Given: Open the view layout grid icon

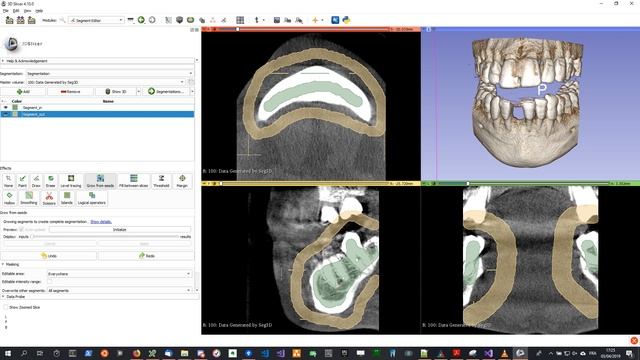Looking at the screenshot, I should (x=240, y=20).
